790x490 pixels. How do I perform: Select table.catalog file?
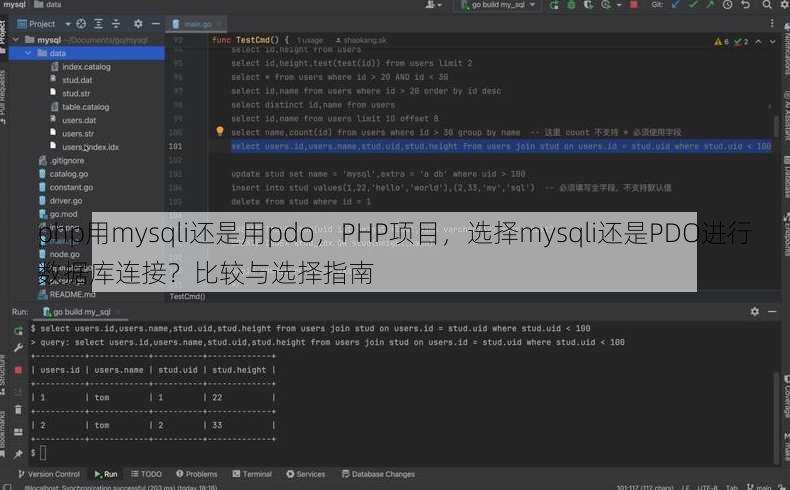pyautogui.click(x=85, y=107)
